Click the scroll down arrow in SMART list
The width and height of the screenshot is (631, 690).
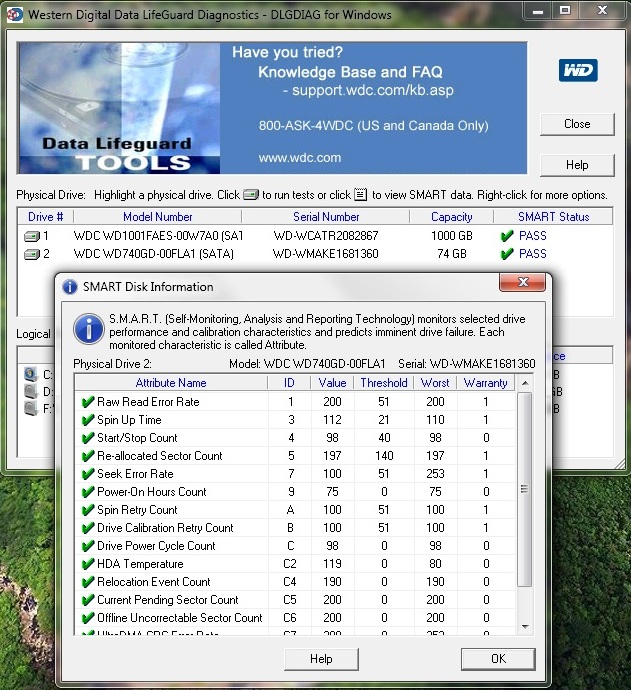point(525,627)
